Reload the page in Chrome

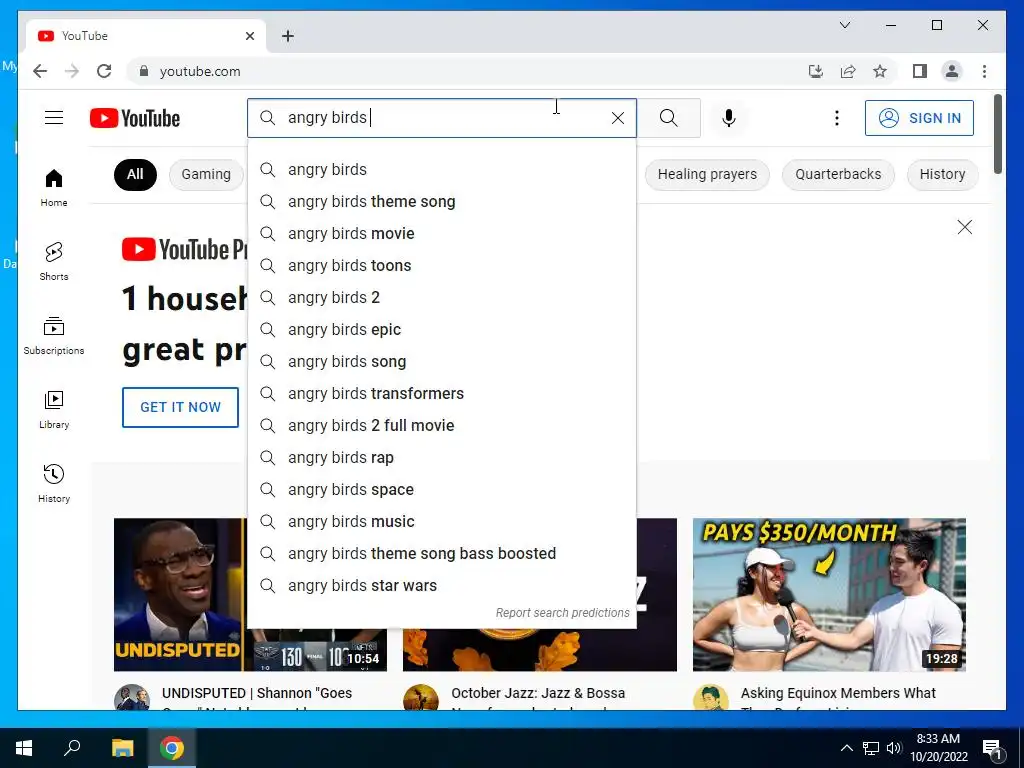[104, 71]
